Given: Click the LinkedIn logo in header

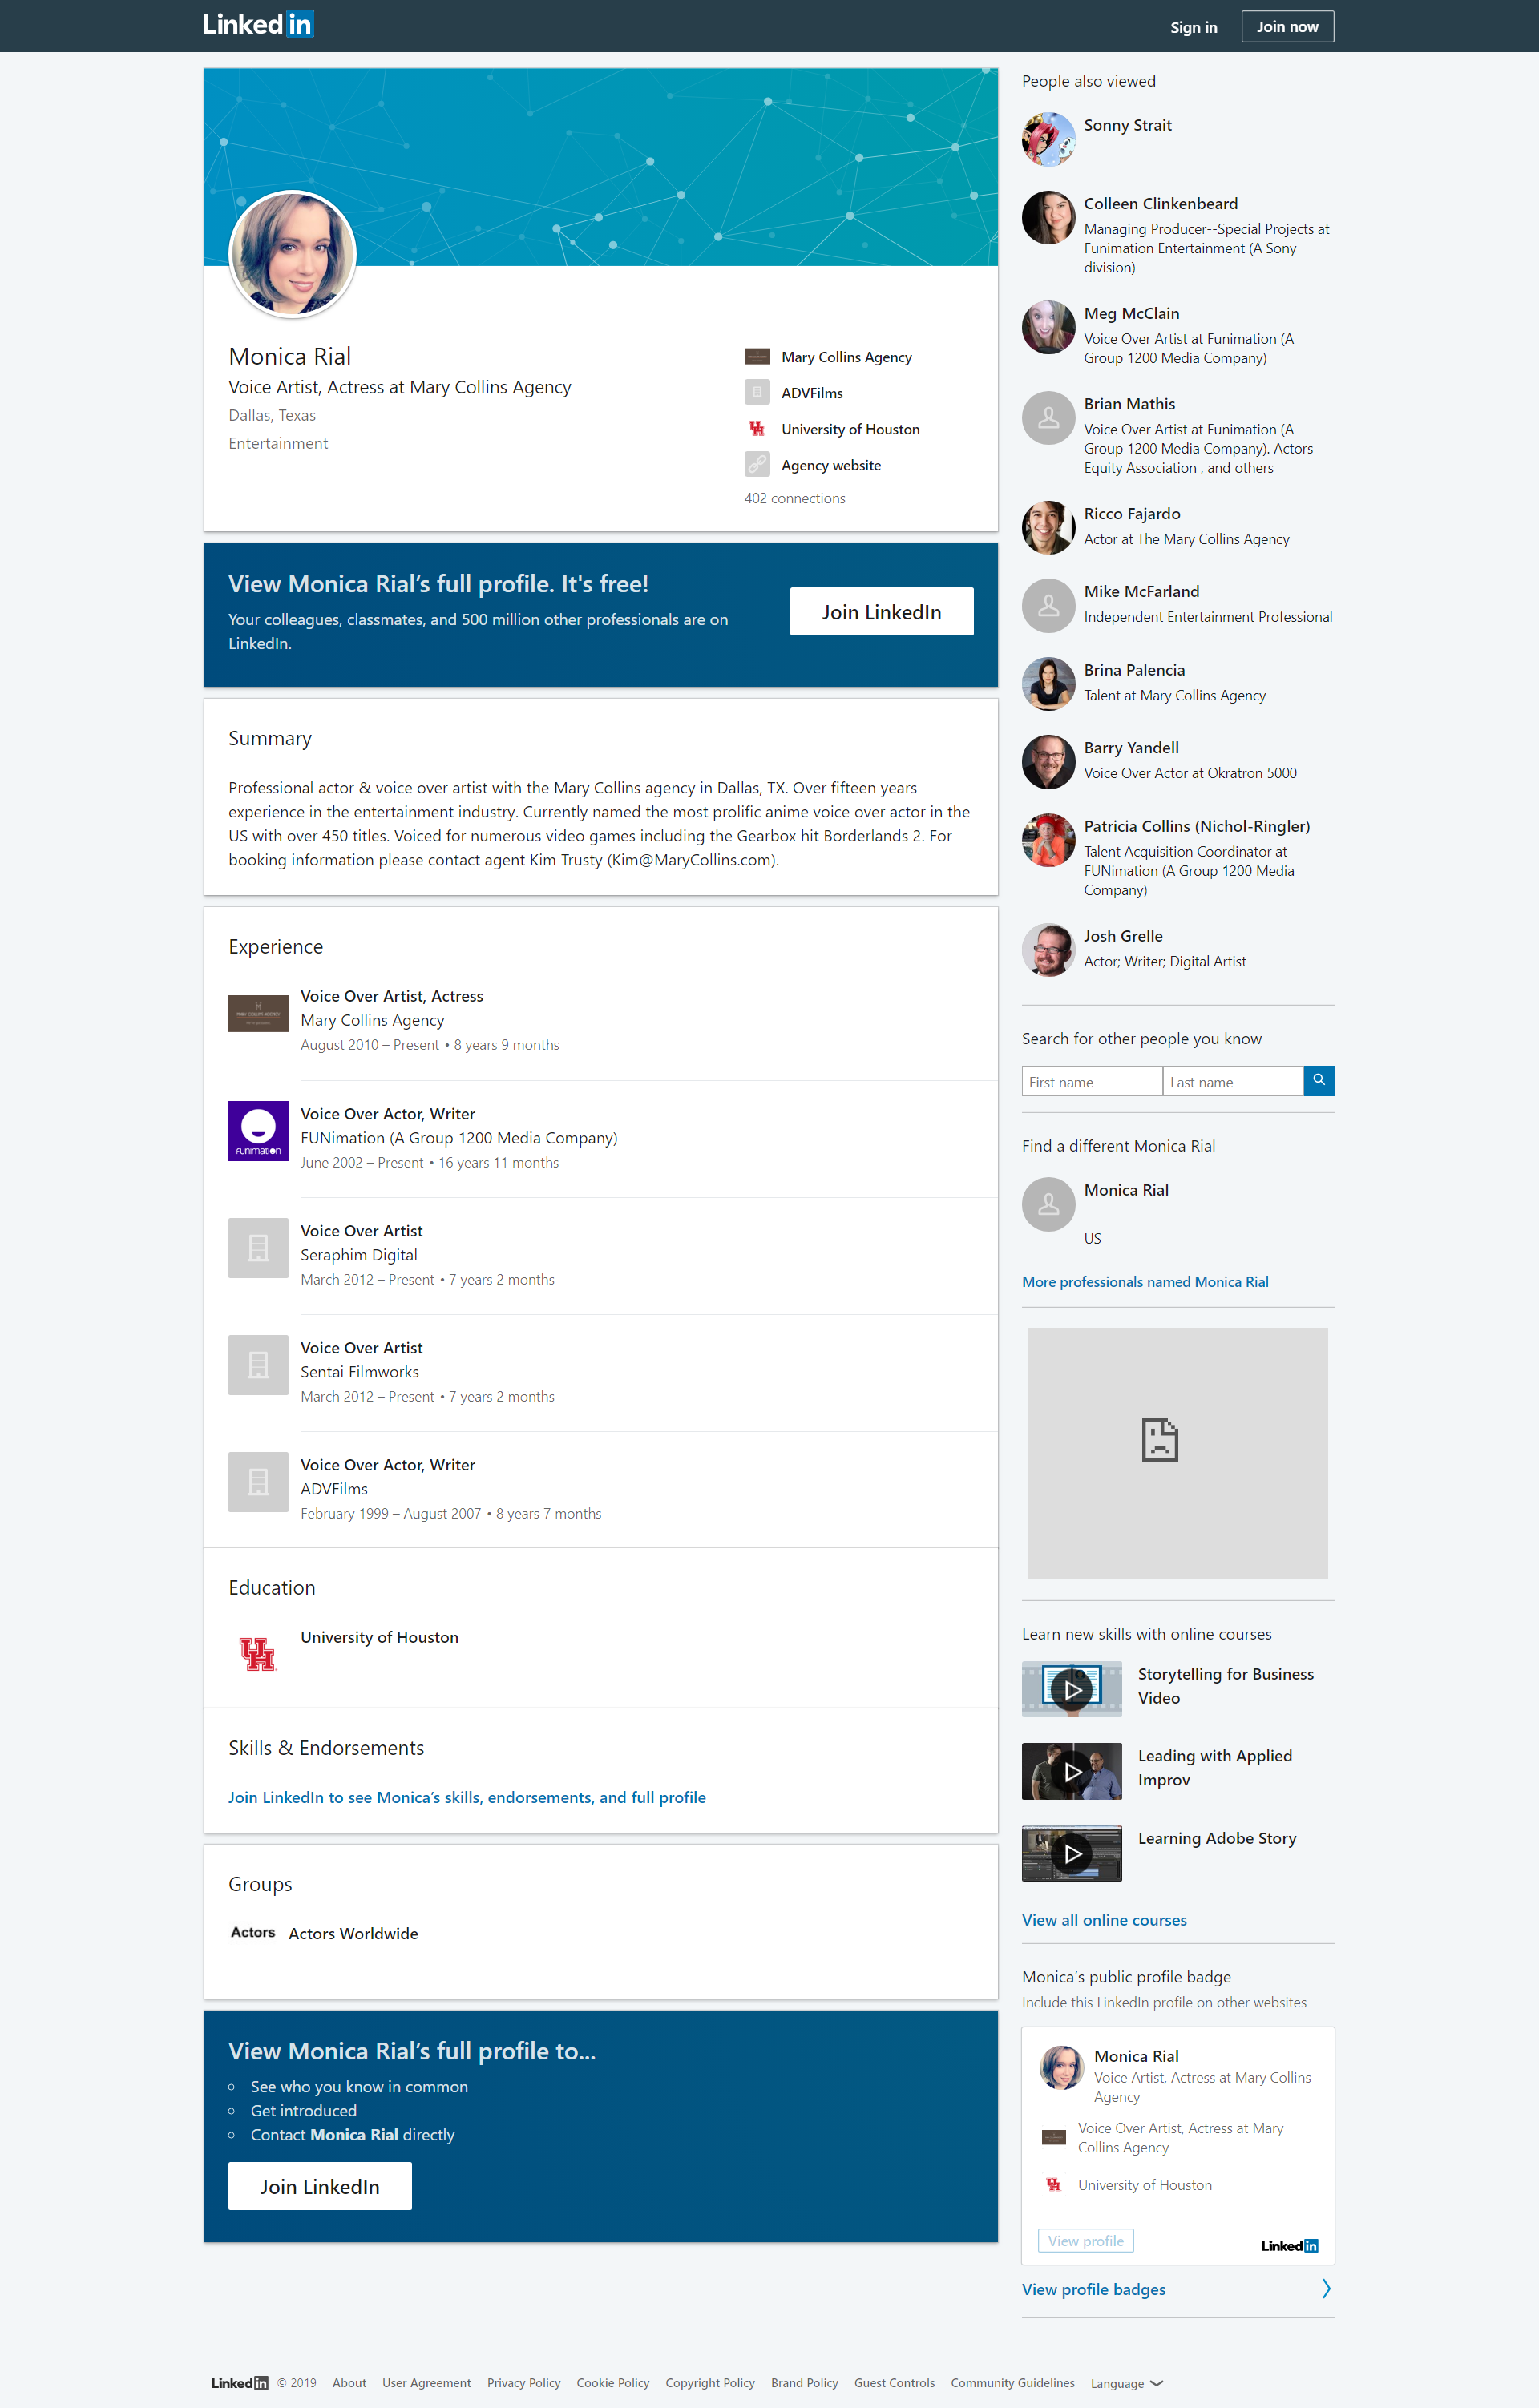Looking at the screenshot, I should coord(258,24).
